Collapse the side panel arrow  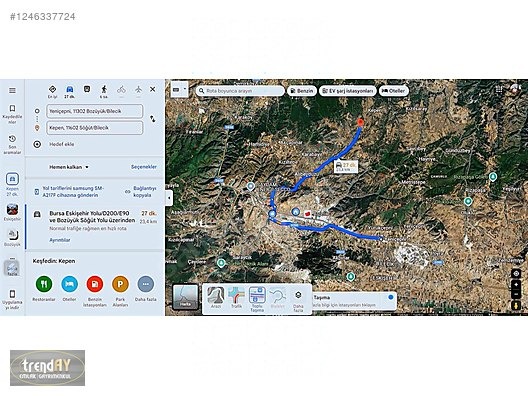point(169,198)
